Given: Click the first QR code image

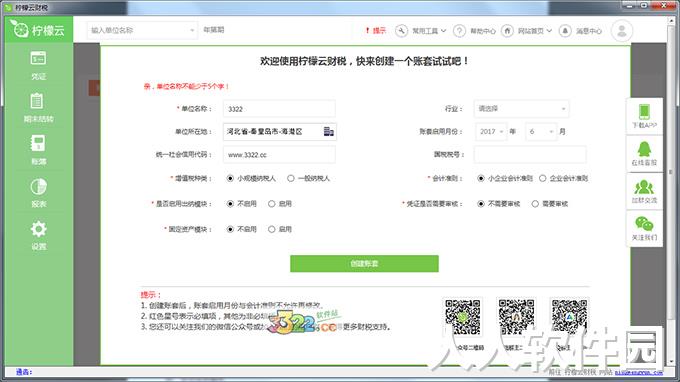Looking at the screenshot, I should (x=463, y=317).
